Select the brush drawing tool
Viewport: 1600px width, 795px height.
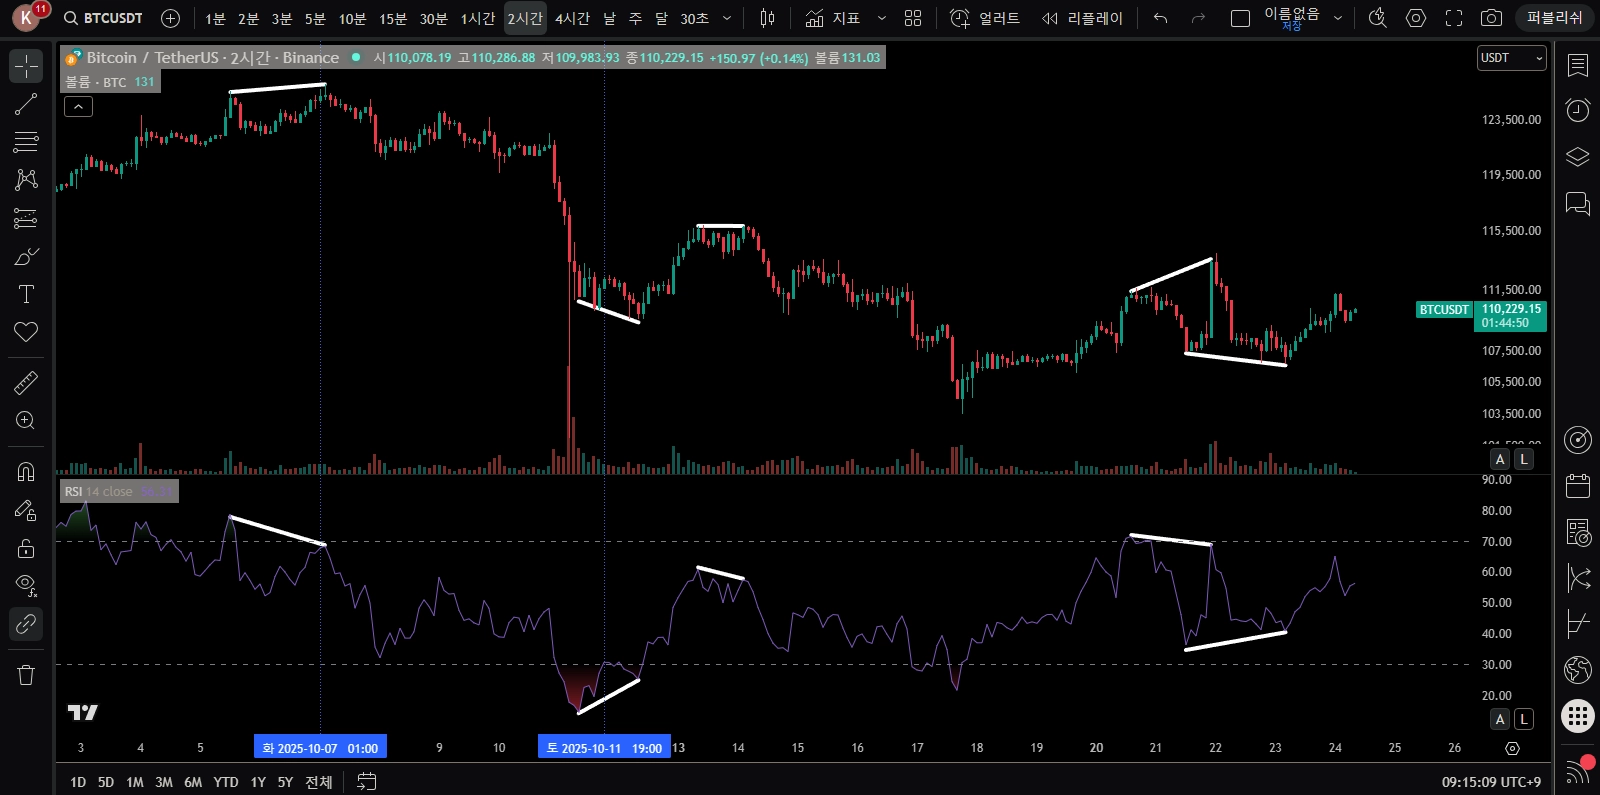(x=26, y=256)
